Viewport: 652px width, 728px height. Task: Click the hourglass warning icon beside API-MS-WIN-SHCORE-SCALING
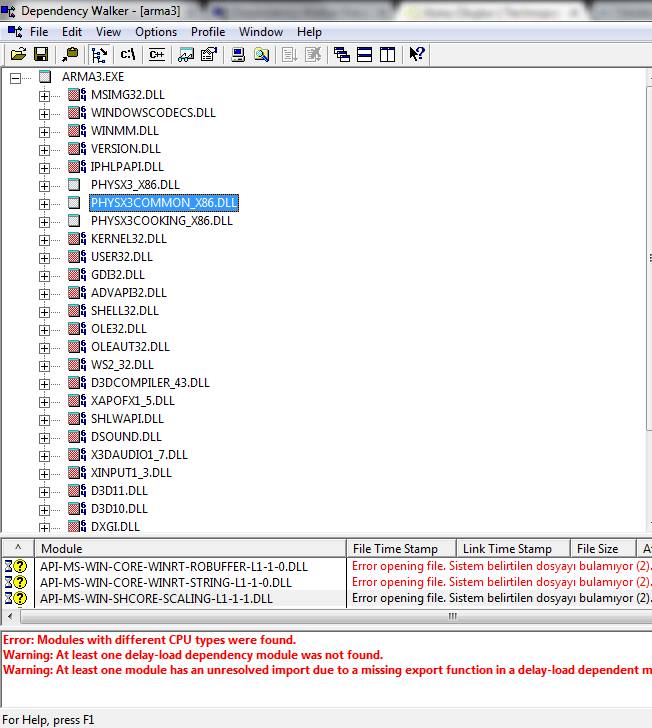[x=15, y=598]
